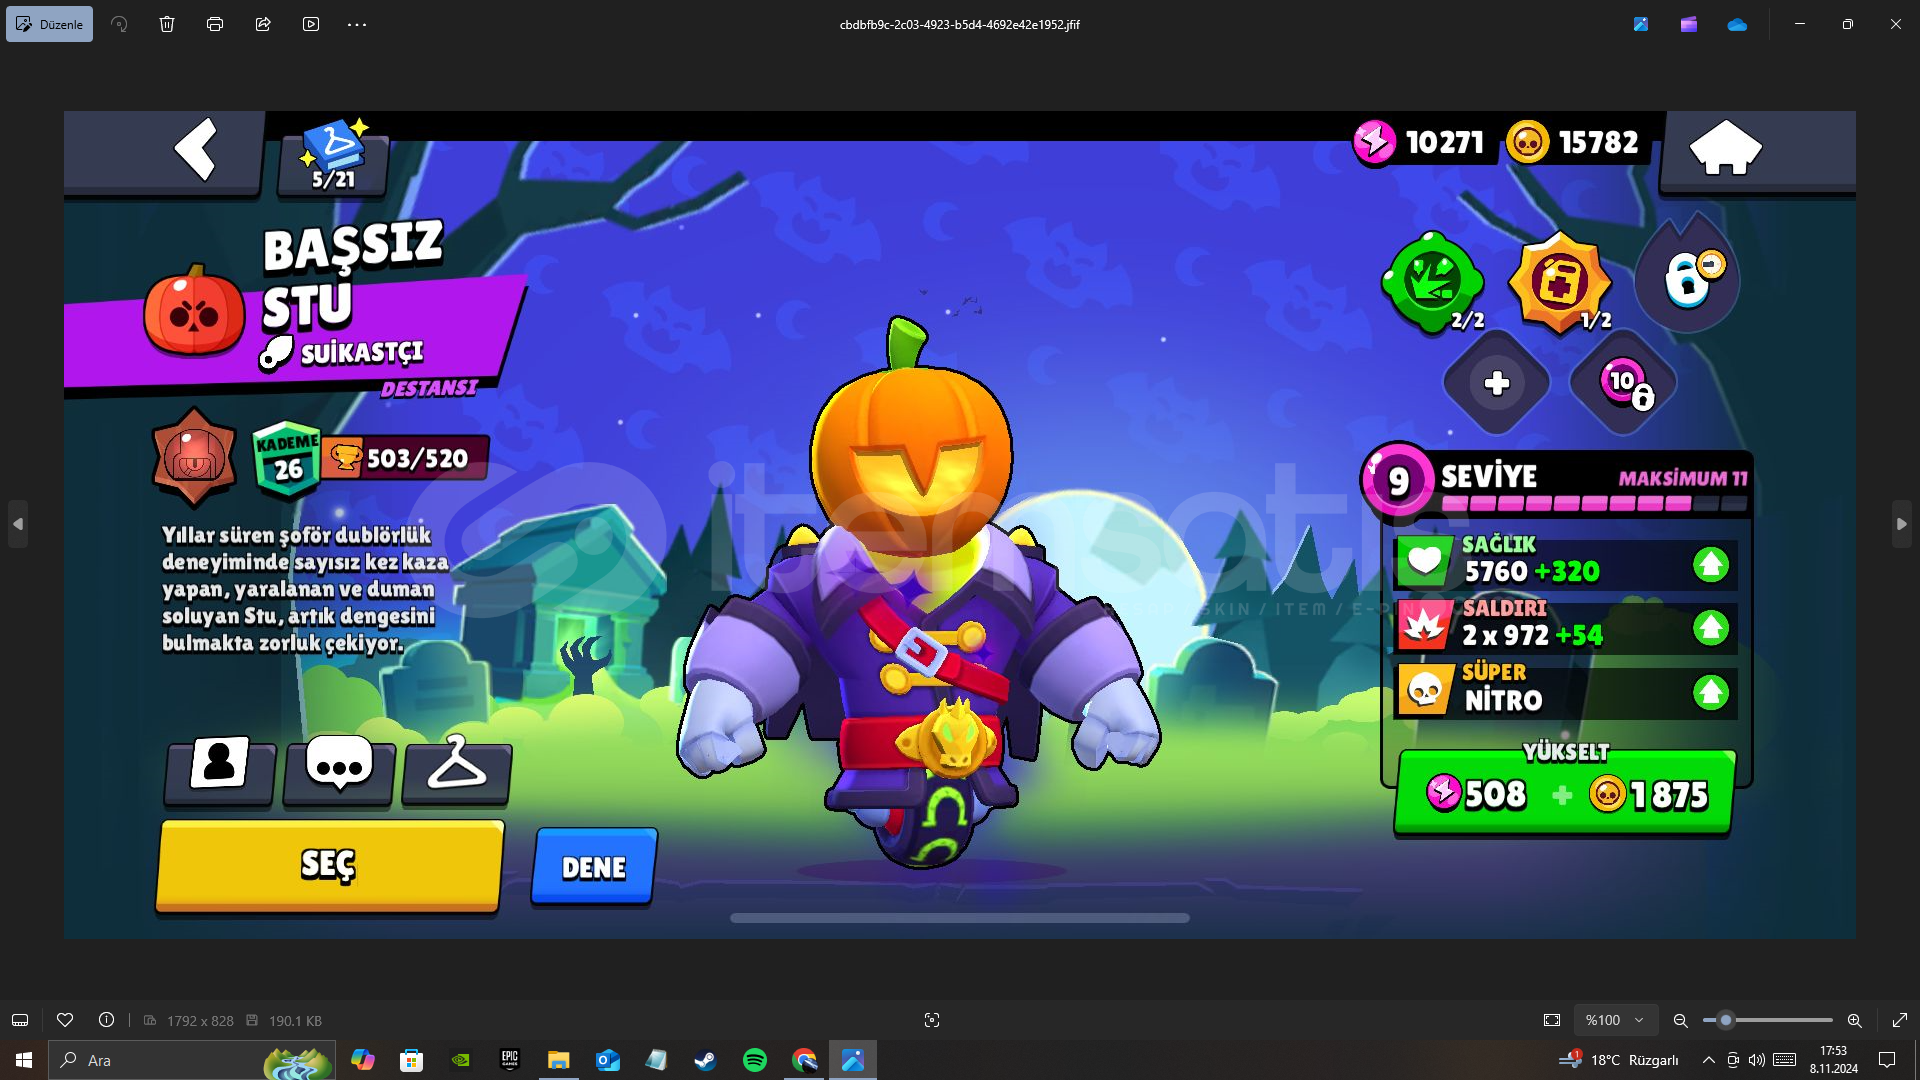This screenshot has height=1080, width=1920.
Task: Click the green Yükselt upgrade button
Action: click(1565, 793)
